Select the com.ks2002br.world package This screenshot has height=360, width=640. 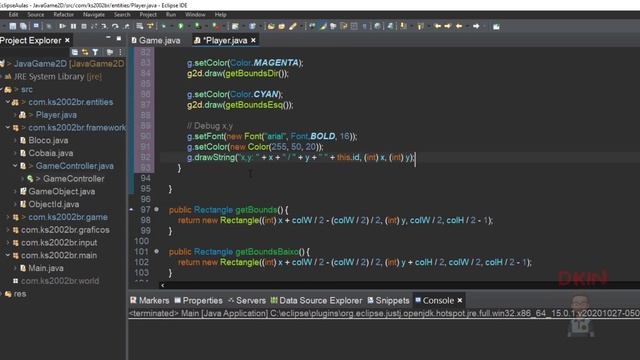[x=60, y=281]
